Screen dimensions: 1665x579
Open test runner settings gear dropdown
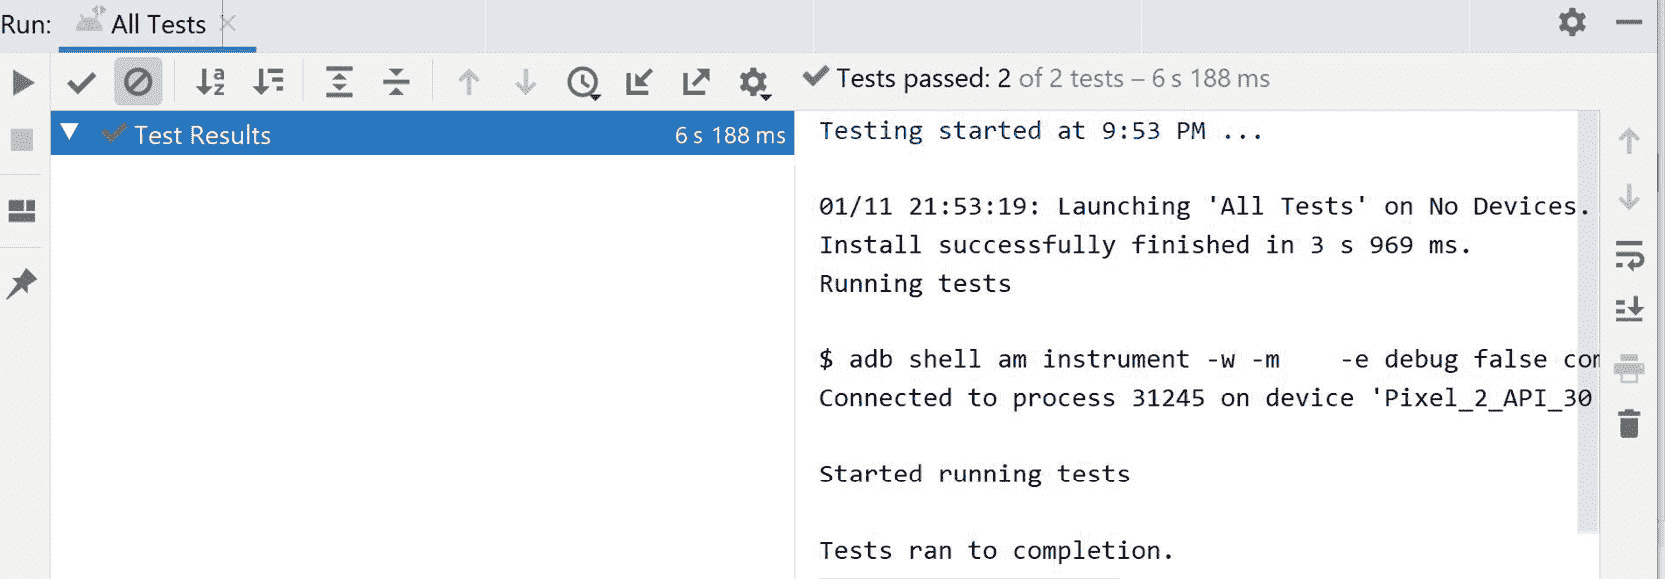click(754, 82)
